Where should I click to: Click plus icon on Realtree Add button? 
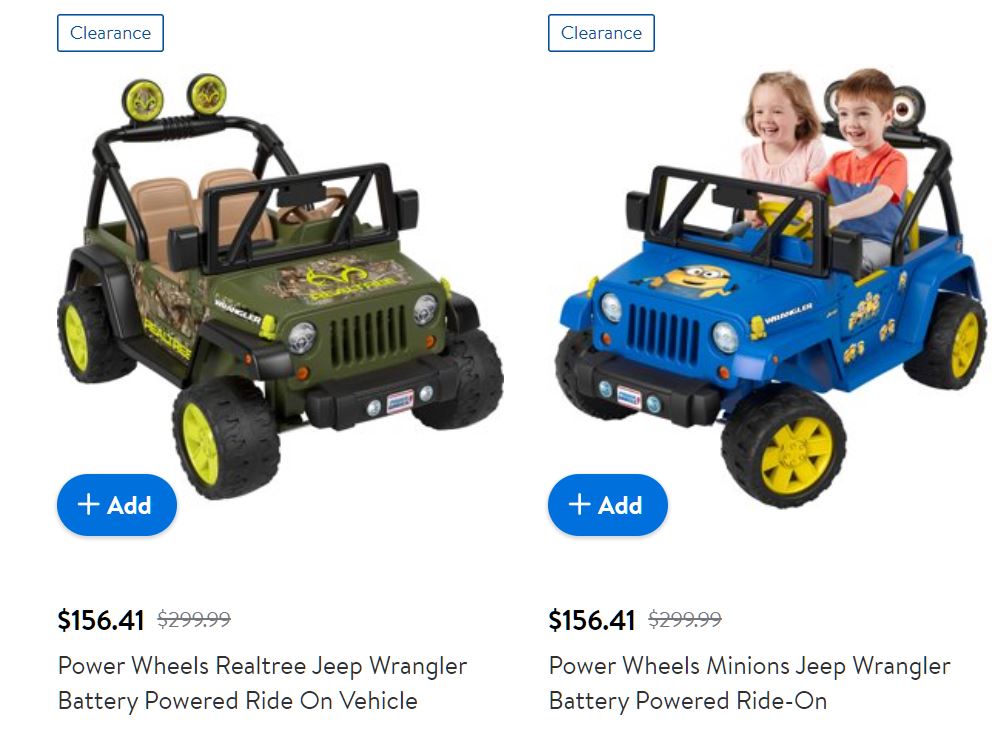pyautogui.click(x=88, y=505)
